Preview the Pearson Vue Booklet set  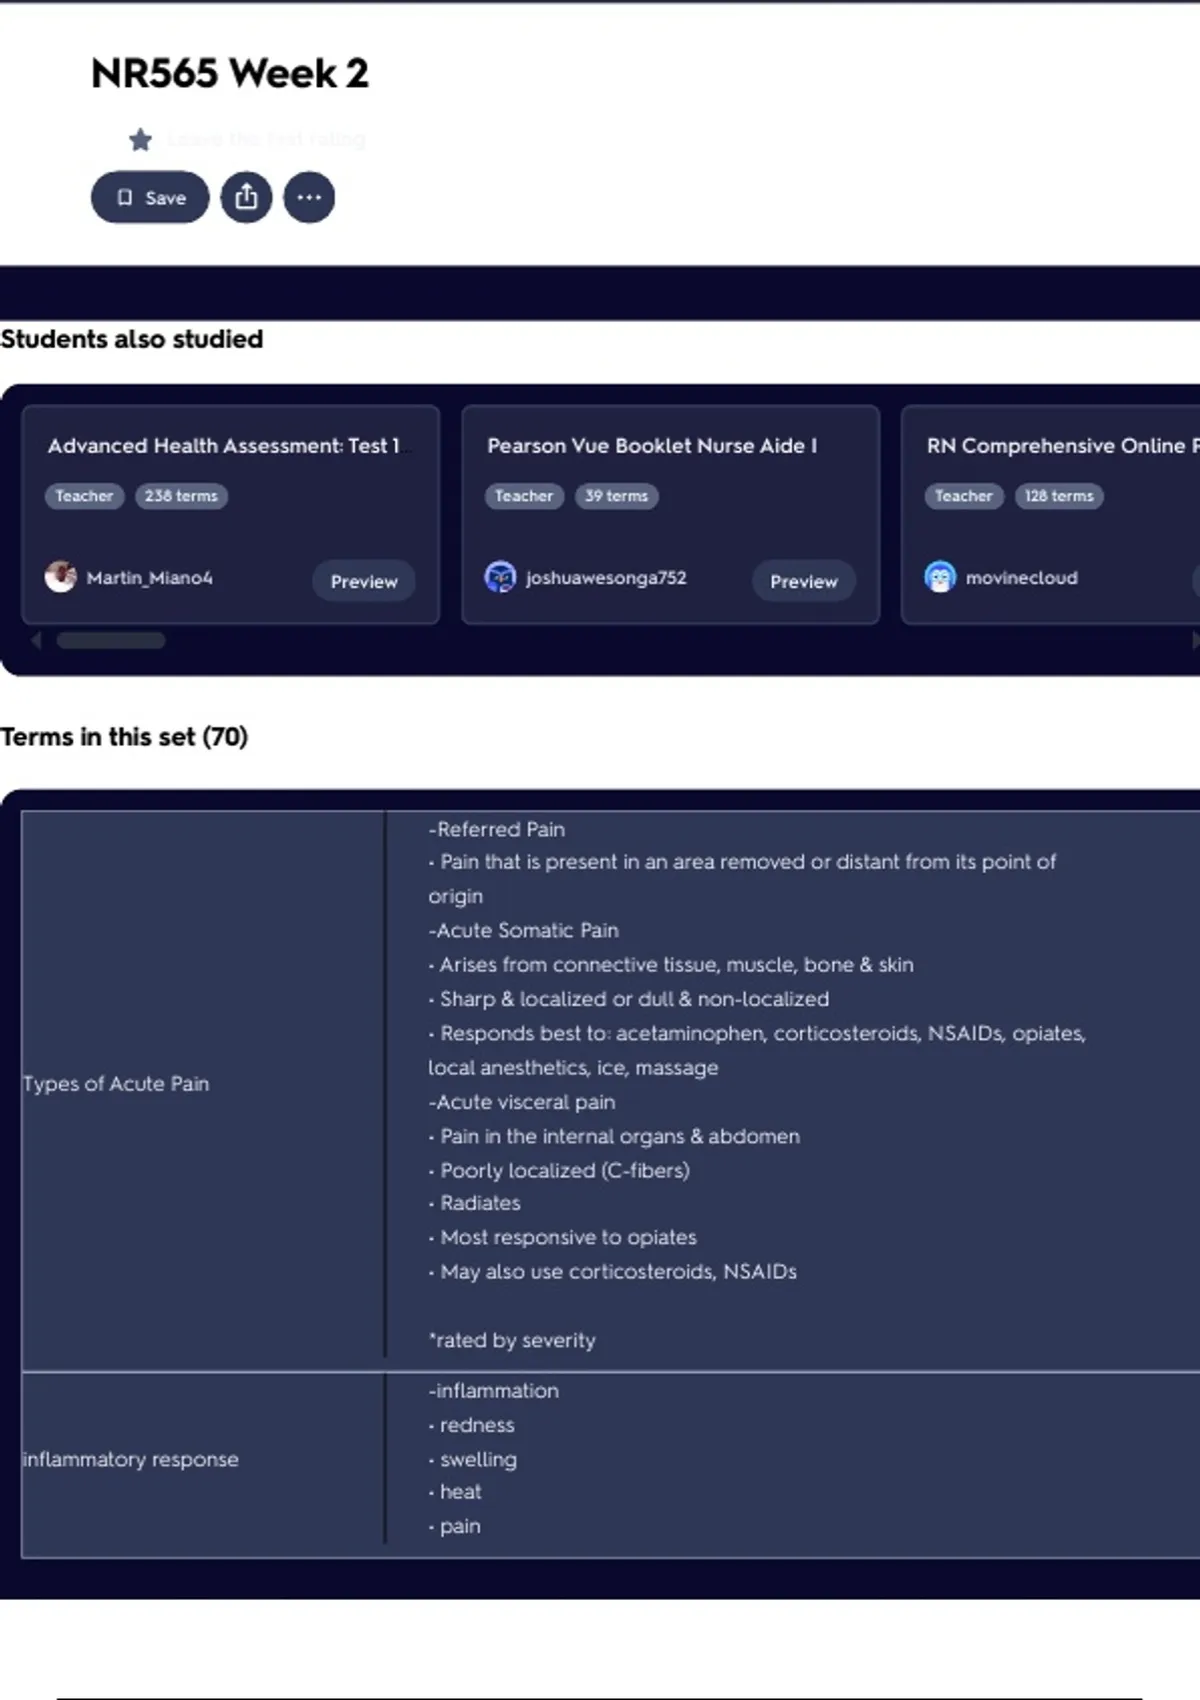tap(803, 581)
